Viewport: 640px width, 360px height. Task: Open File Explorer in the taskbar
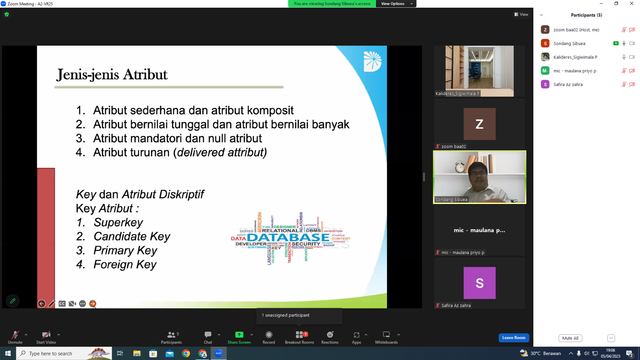[x=137, y=353]
